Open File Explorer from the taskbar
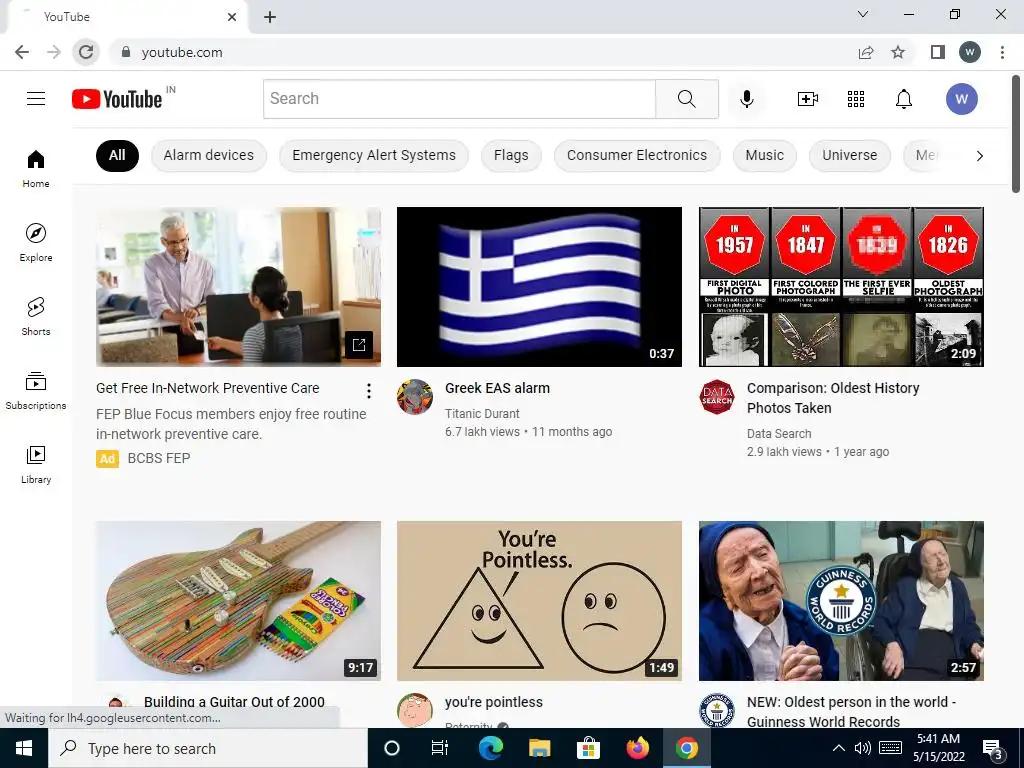 pos(539,748)
